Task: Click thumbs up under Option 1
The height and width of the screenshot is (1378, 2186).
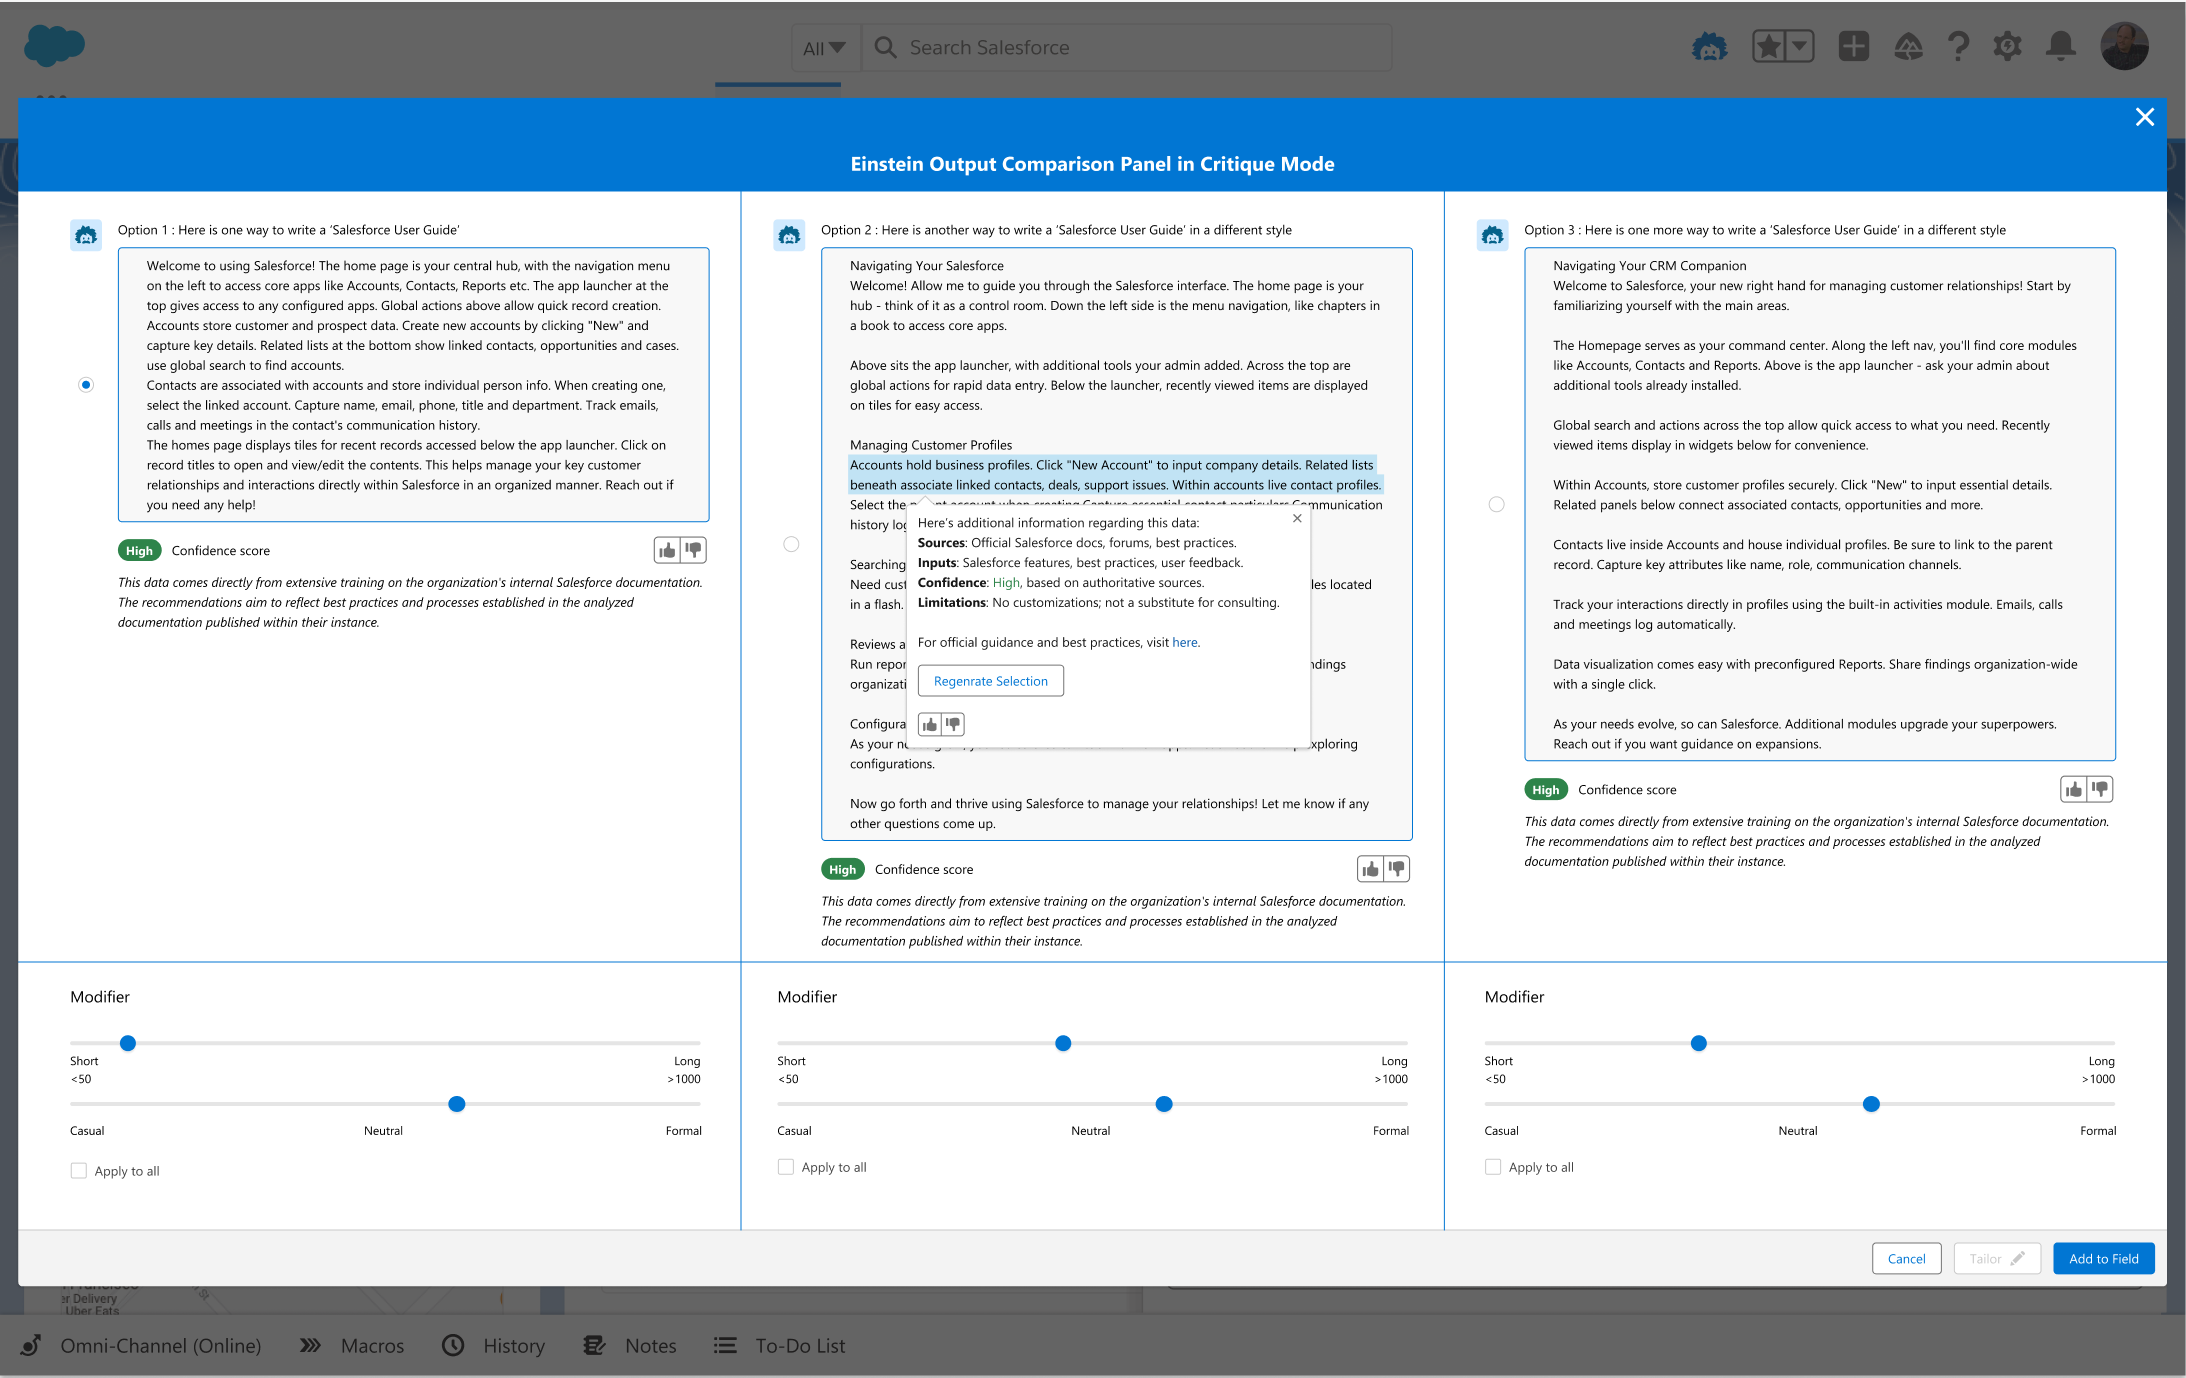Action: click(x=667, y=550)
